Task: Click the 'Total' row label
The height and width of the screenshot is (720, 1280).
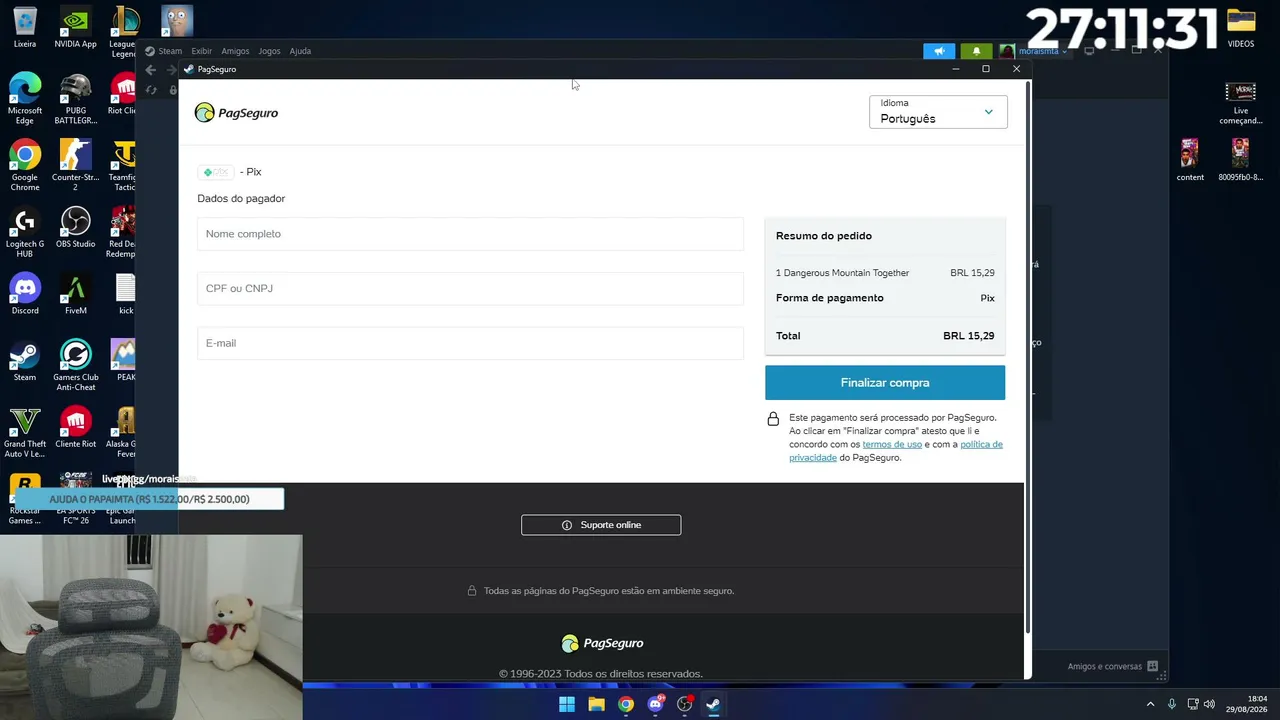Action: coord(788,336)
